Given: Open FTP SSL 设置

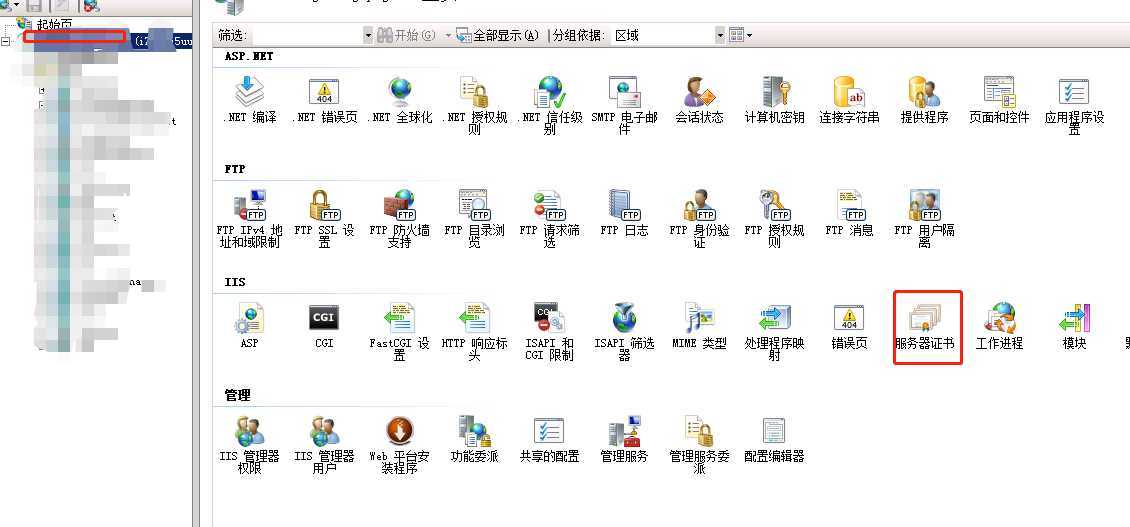Looking at the screenshot, I should [324, 219].
